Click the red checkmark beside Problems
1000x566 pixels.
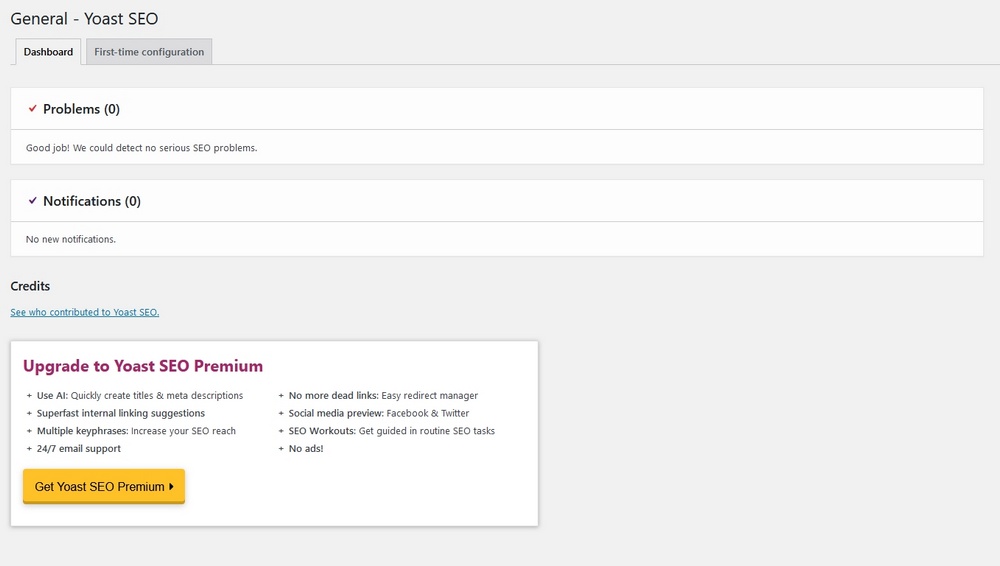pyautogui.click(x=33, y=108)
